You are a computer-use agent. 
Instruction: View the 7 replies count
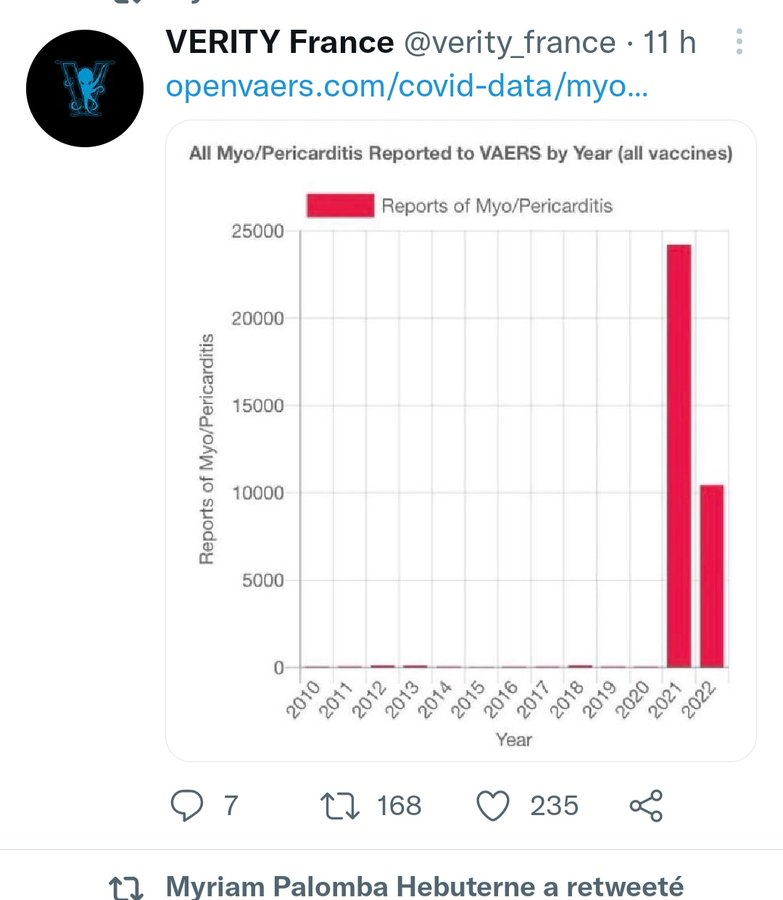pos(231,805)
